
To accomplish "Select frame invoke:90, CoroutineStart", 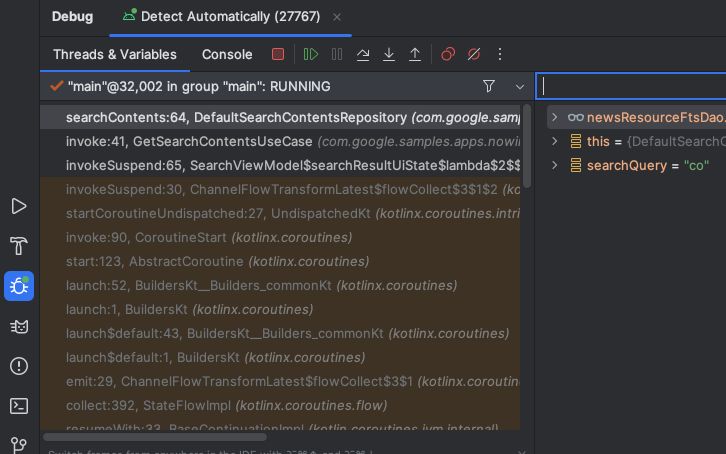I will (281, 238).
